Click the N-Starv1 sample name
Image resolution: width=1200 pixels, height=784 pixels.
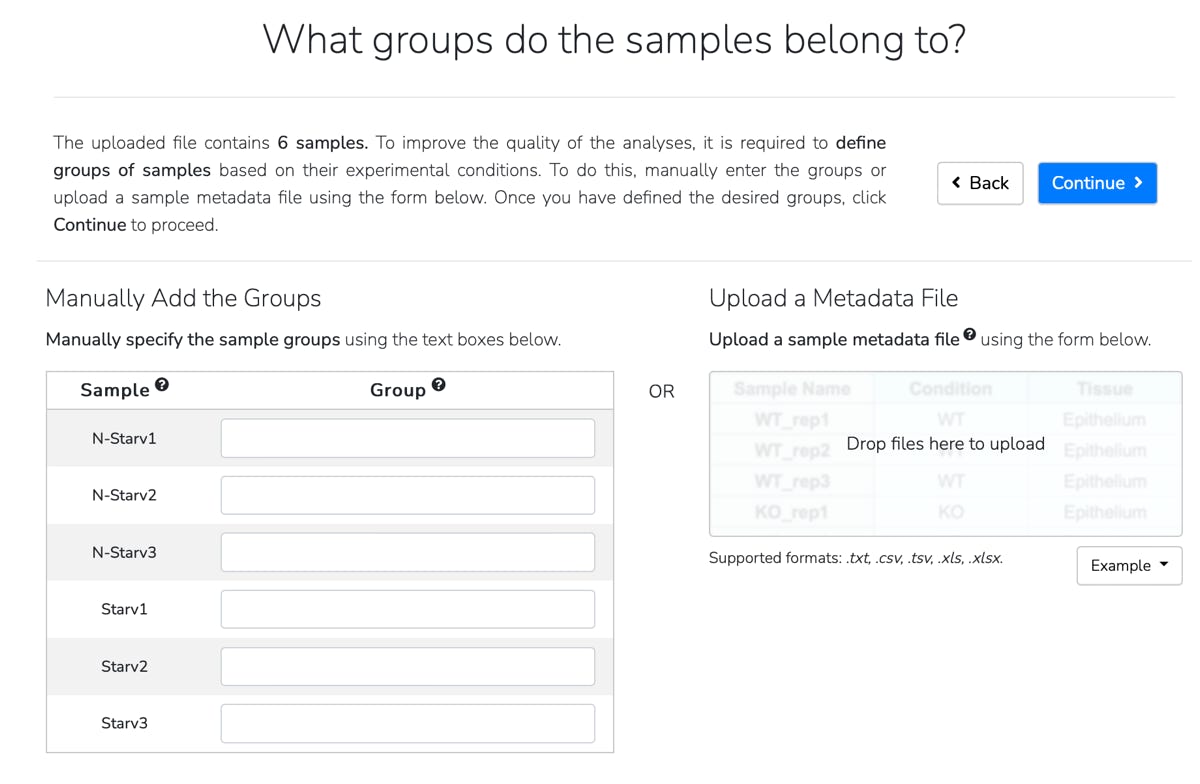(x=124, y=439)
